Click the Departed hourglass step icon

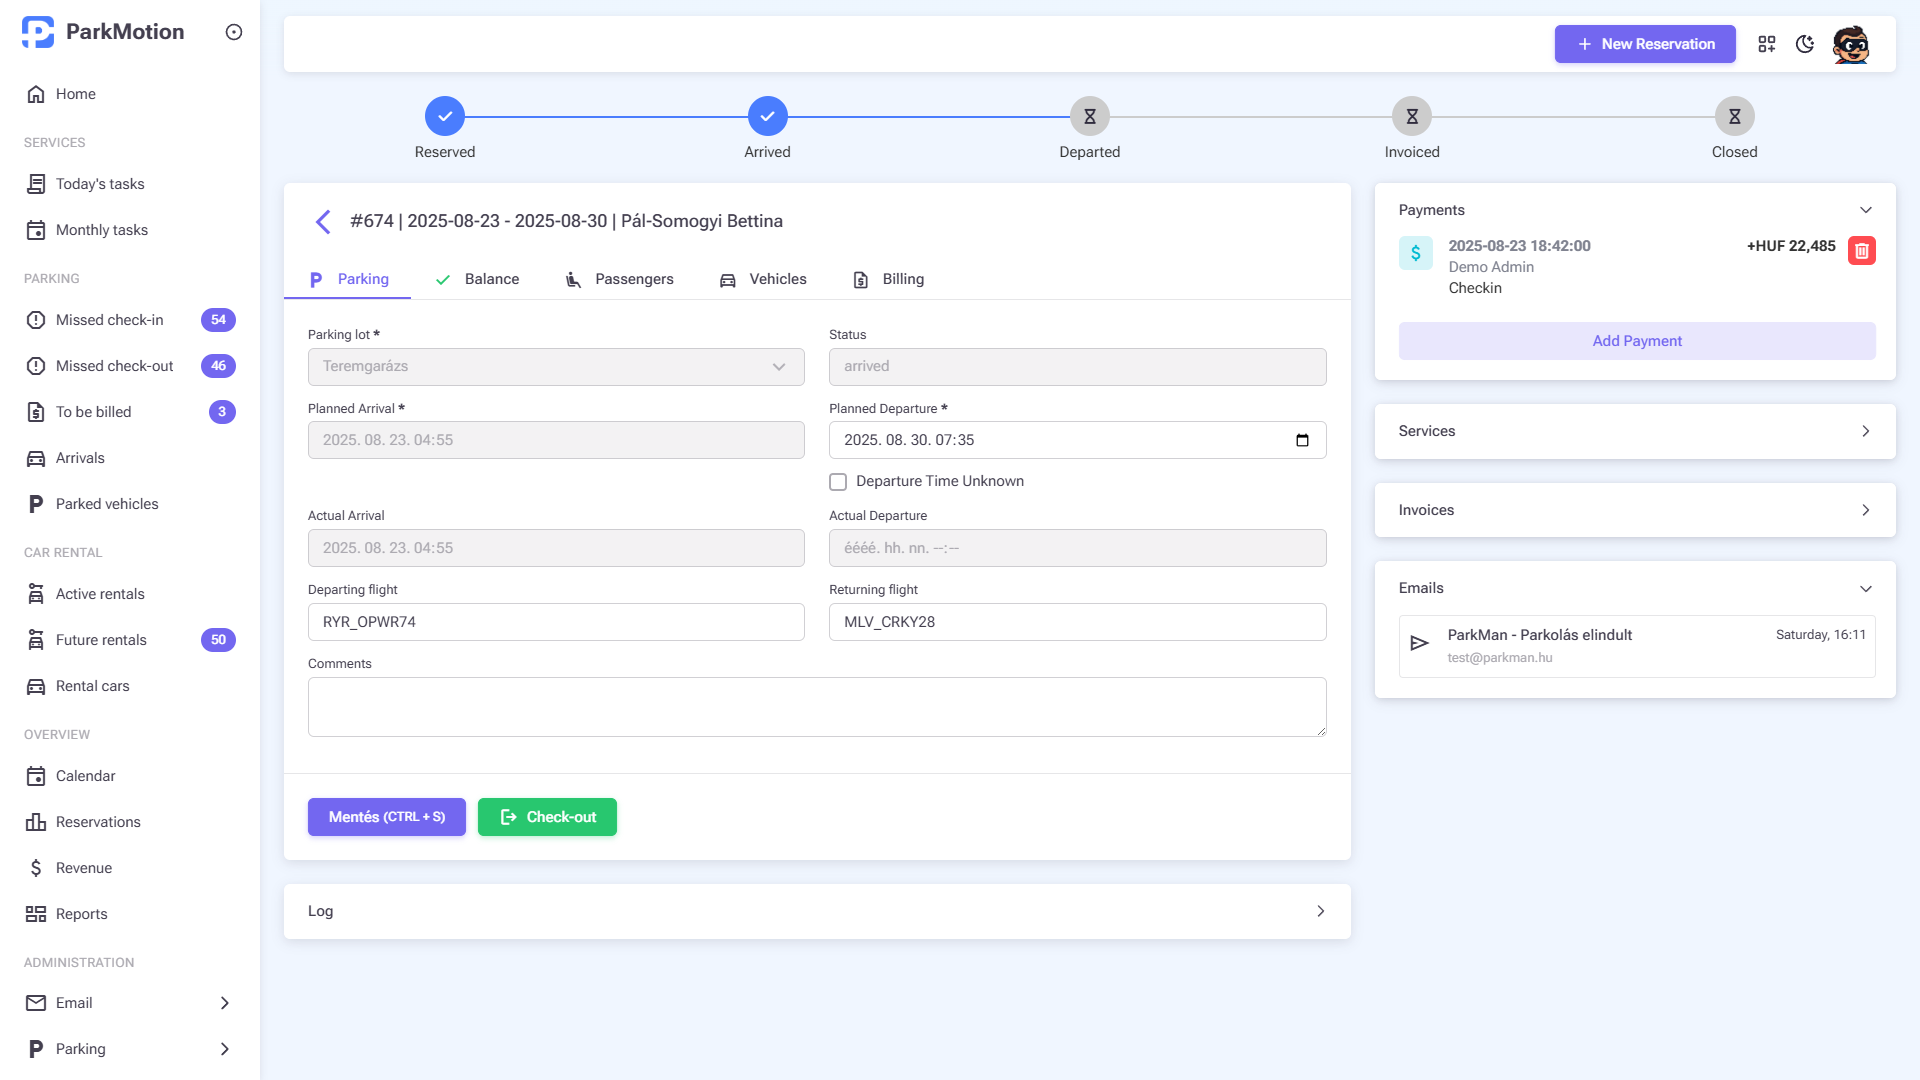[x=1089, y=117]
